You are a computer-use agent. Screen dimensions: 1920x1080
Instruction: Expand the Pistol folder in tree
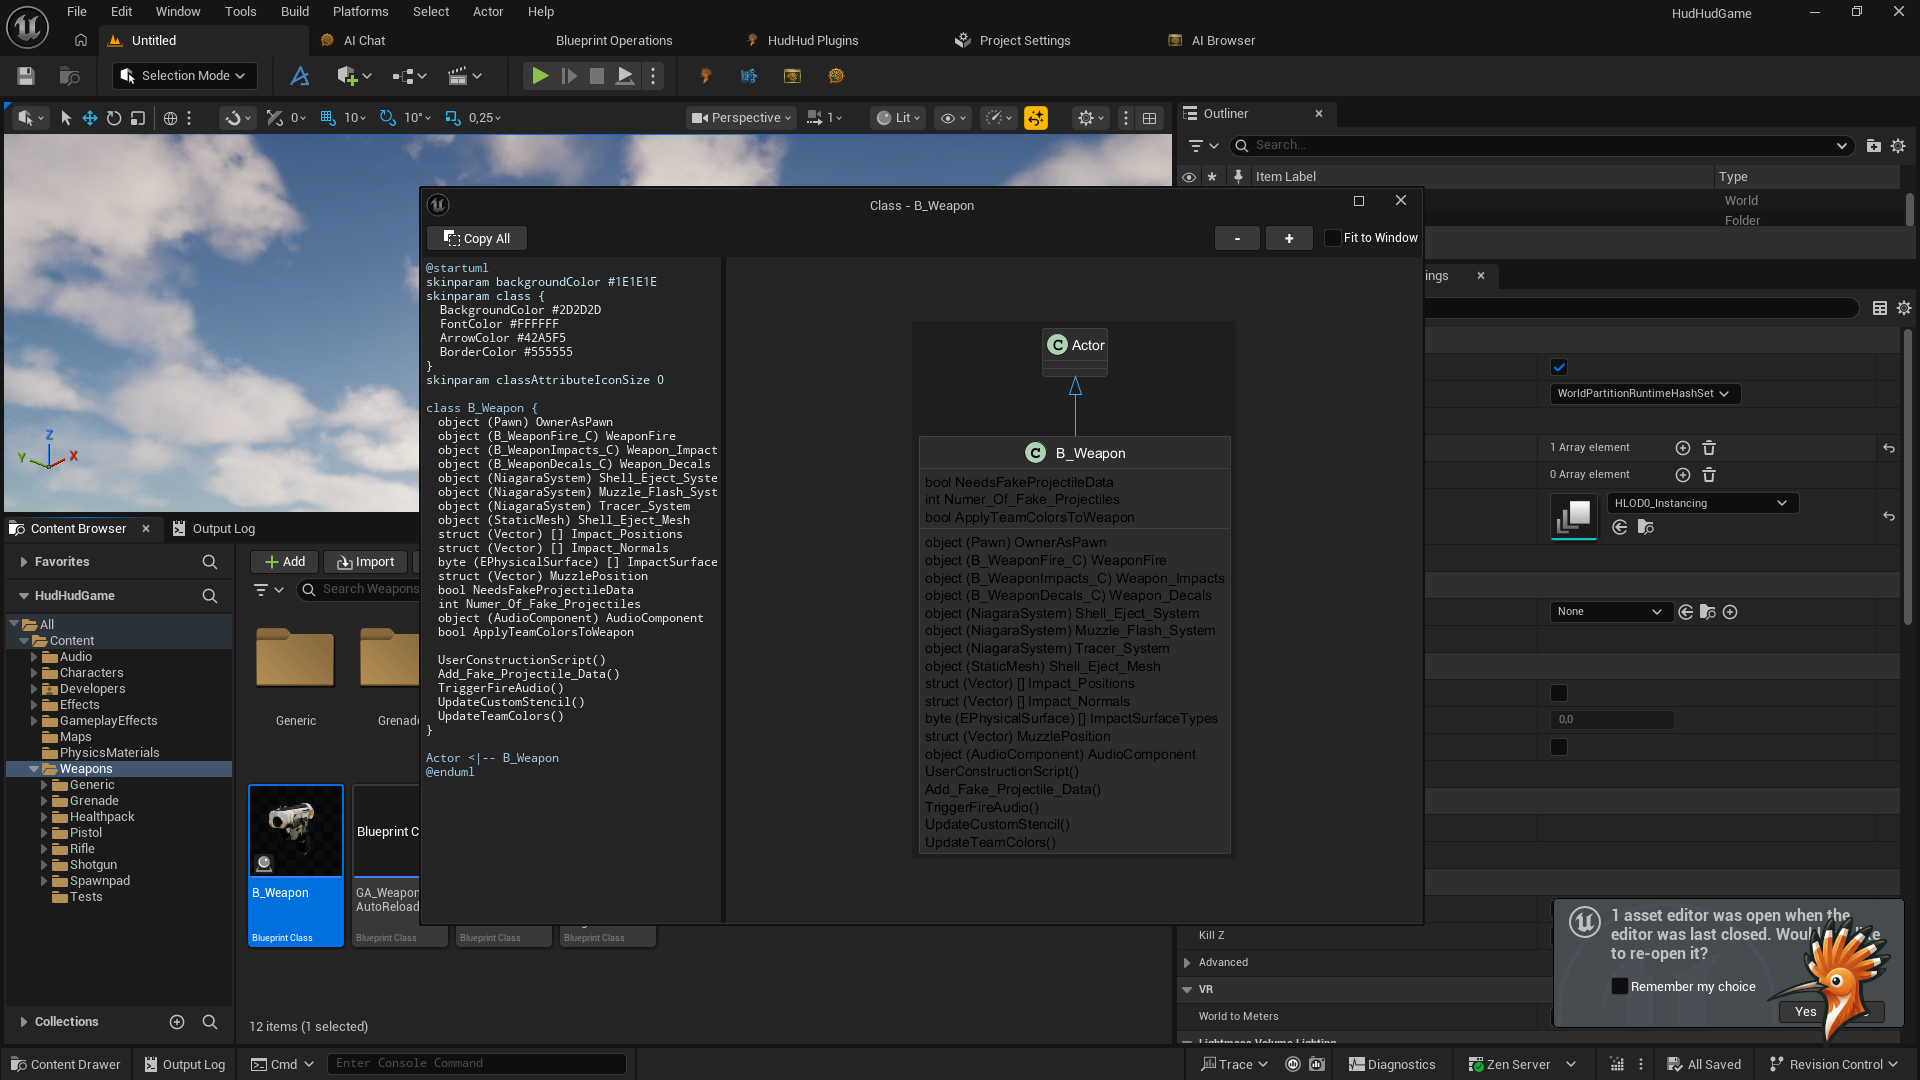click(x=44, y=833)
